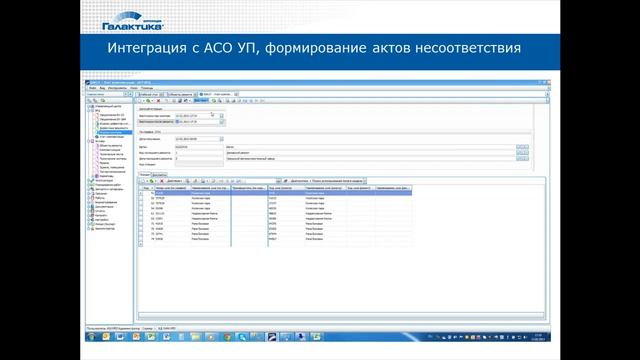This screenshot has height=360, width=640.
Task: Open the Действия dropdown in the grid toolbar
Action: click(175, 181)
